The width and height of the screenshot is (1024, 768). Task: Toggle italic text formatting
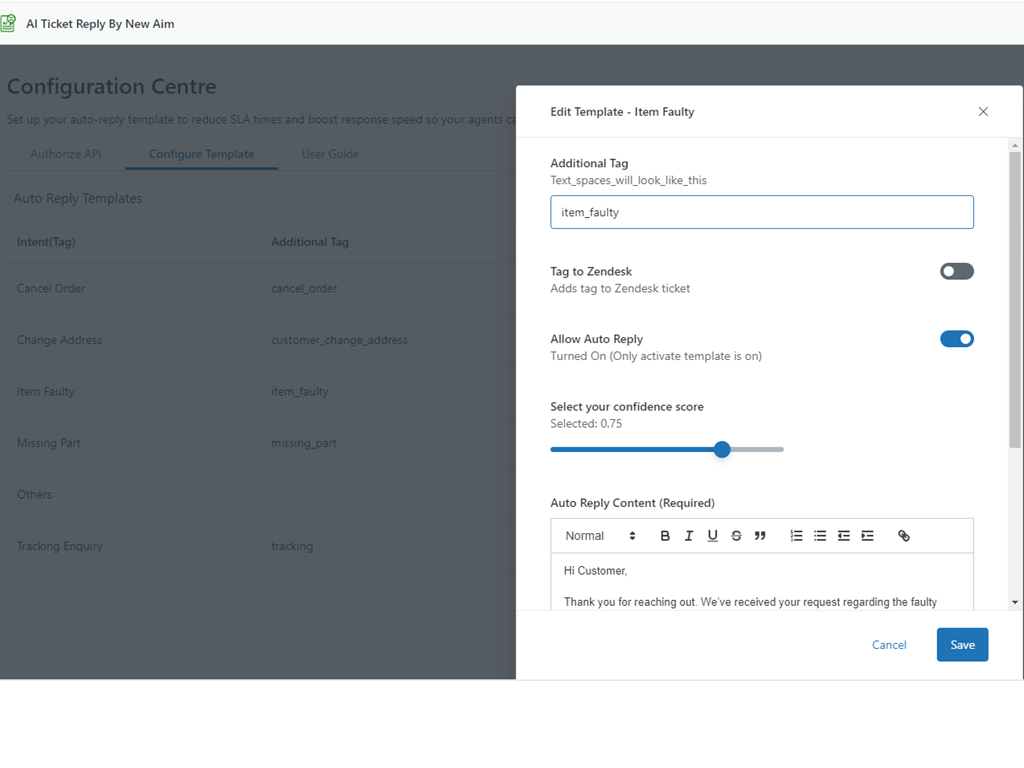pyautogui.click(x=689, y=536)
